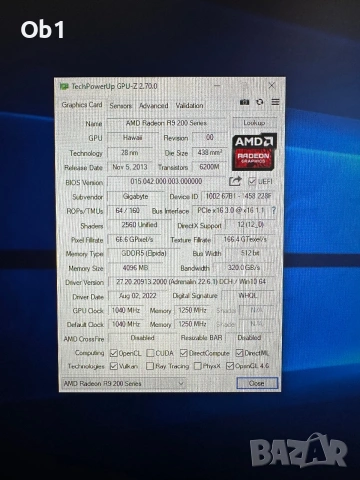Click the DirectX Support field 12 (12_0)
360x480 pixels.
[250, 225]
